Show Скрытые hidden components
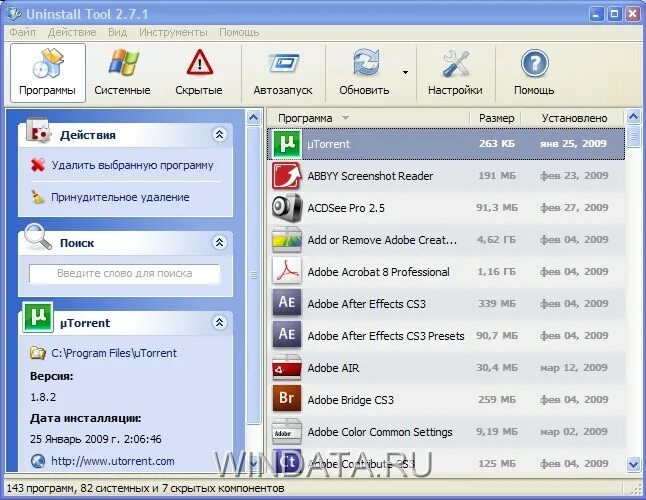This screenshot has width=646, height=500. pos(199,73)
